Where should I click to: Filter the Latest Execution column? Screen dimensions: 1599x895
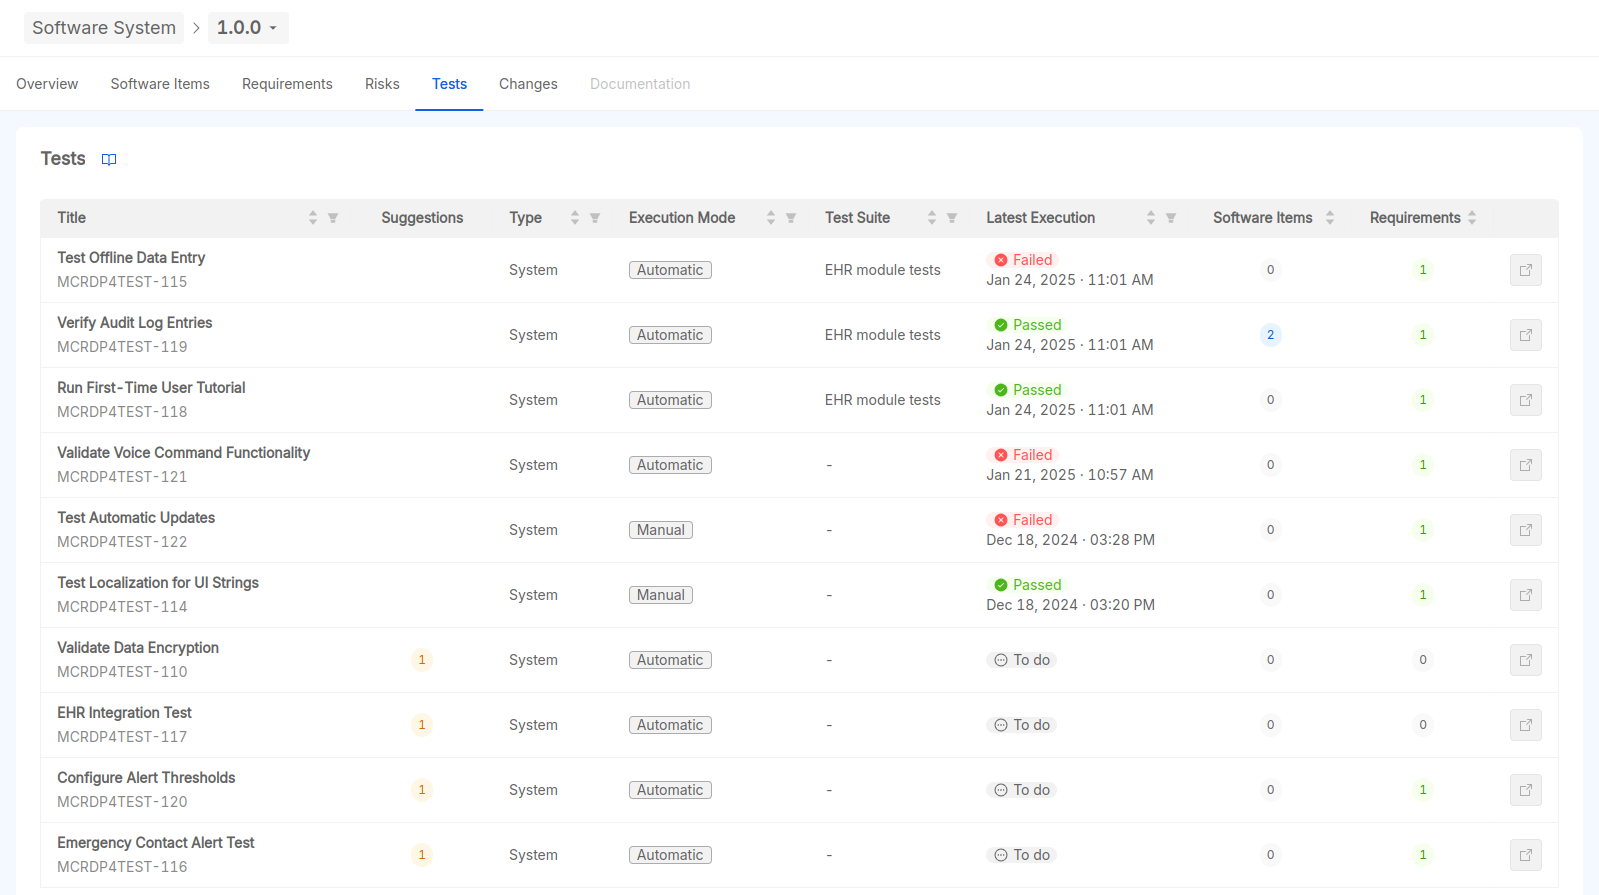(x=1171, y=218)
